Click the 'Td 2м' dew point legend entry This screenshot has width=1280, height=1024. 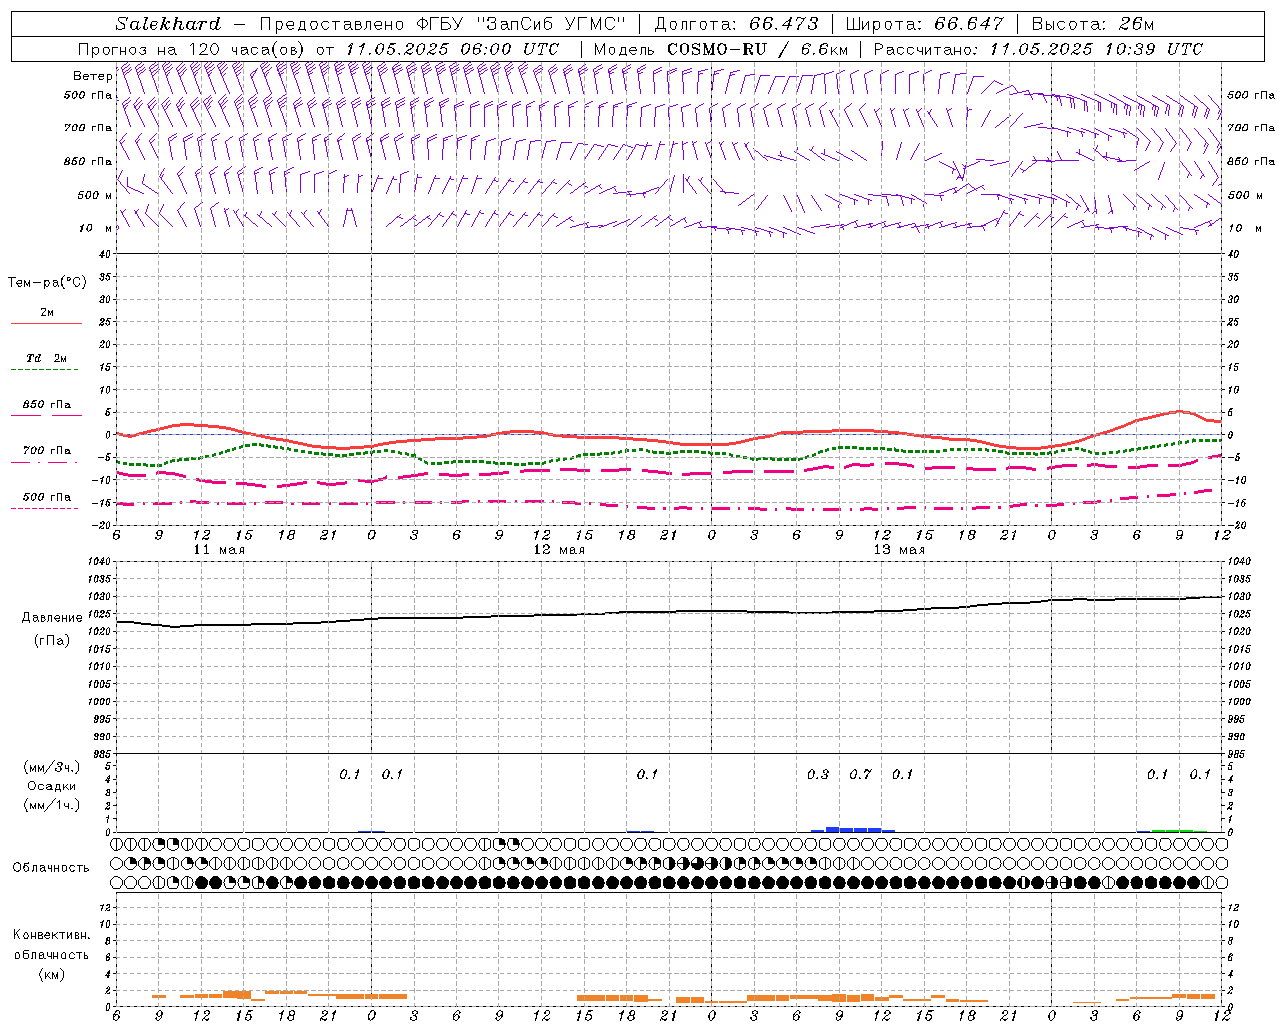(46, 358)
